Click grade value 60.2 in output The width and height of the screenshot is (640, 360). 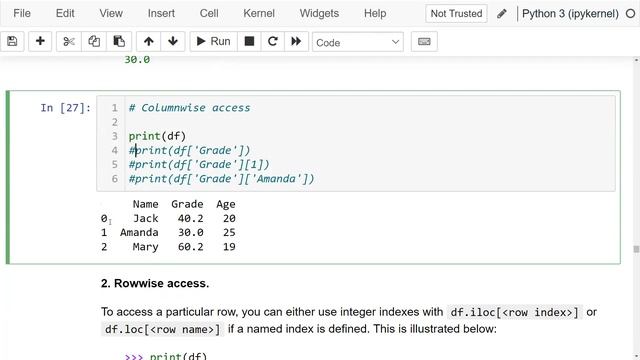[190, 247]
